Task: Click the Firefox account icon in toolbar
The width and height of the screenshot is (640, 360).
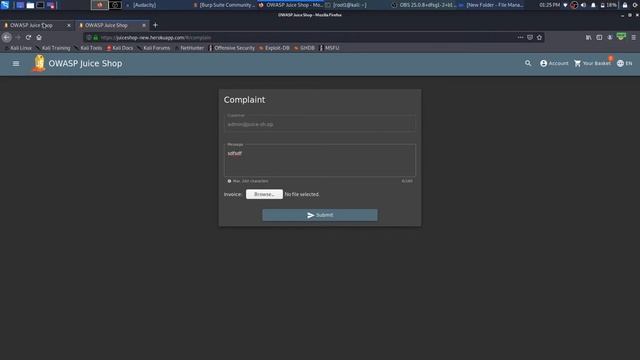Action: [610, 38]
